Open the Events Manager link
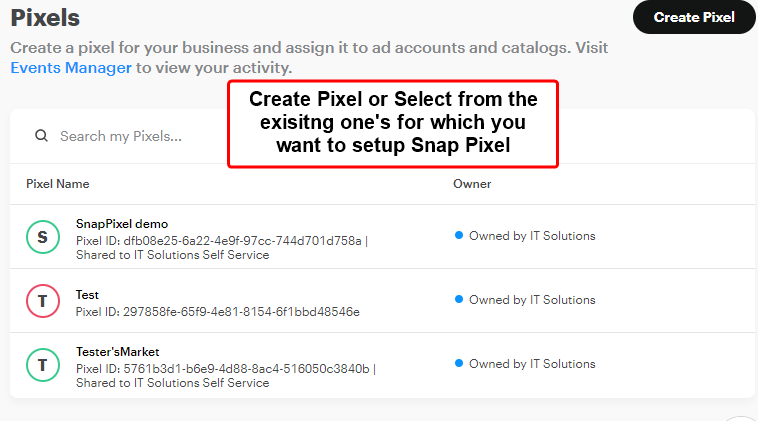 [x=71, y=68]
